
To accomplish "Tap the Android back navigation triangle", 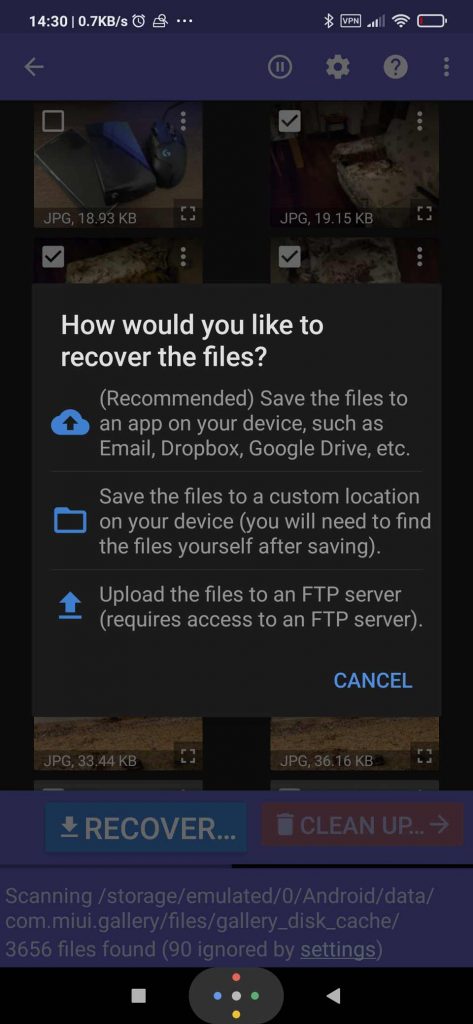I will pos(333,995).
